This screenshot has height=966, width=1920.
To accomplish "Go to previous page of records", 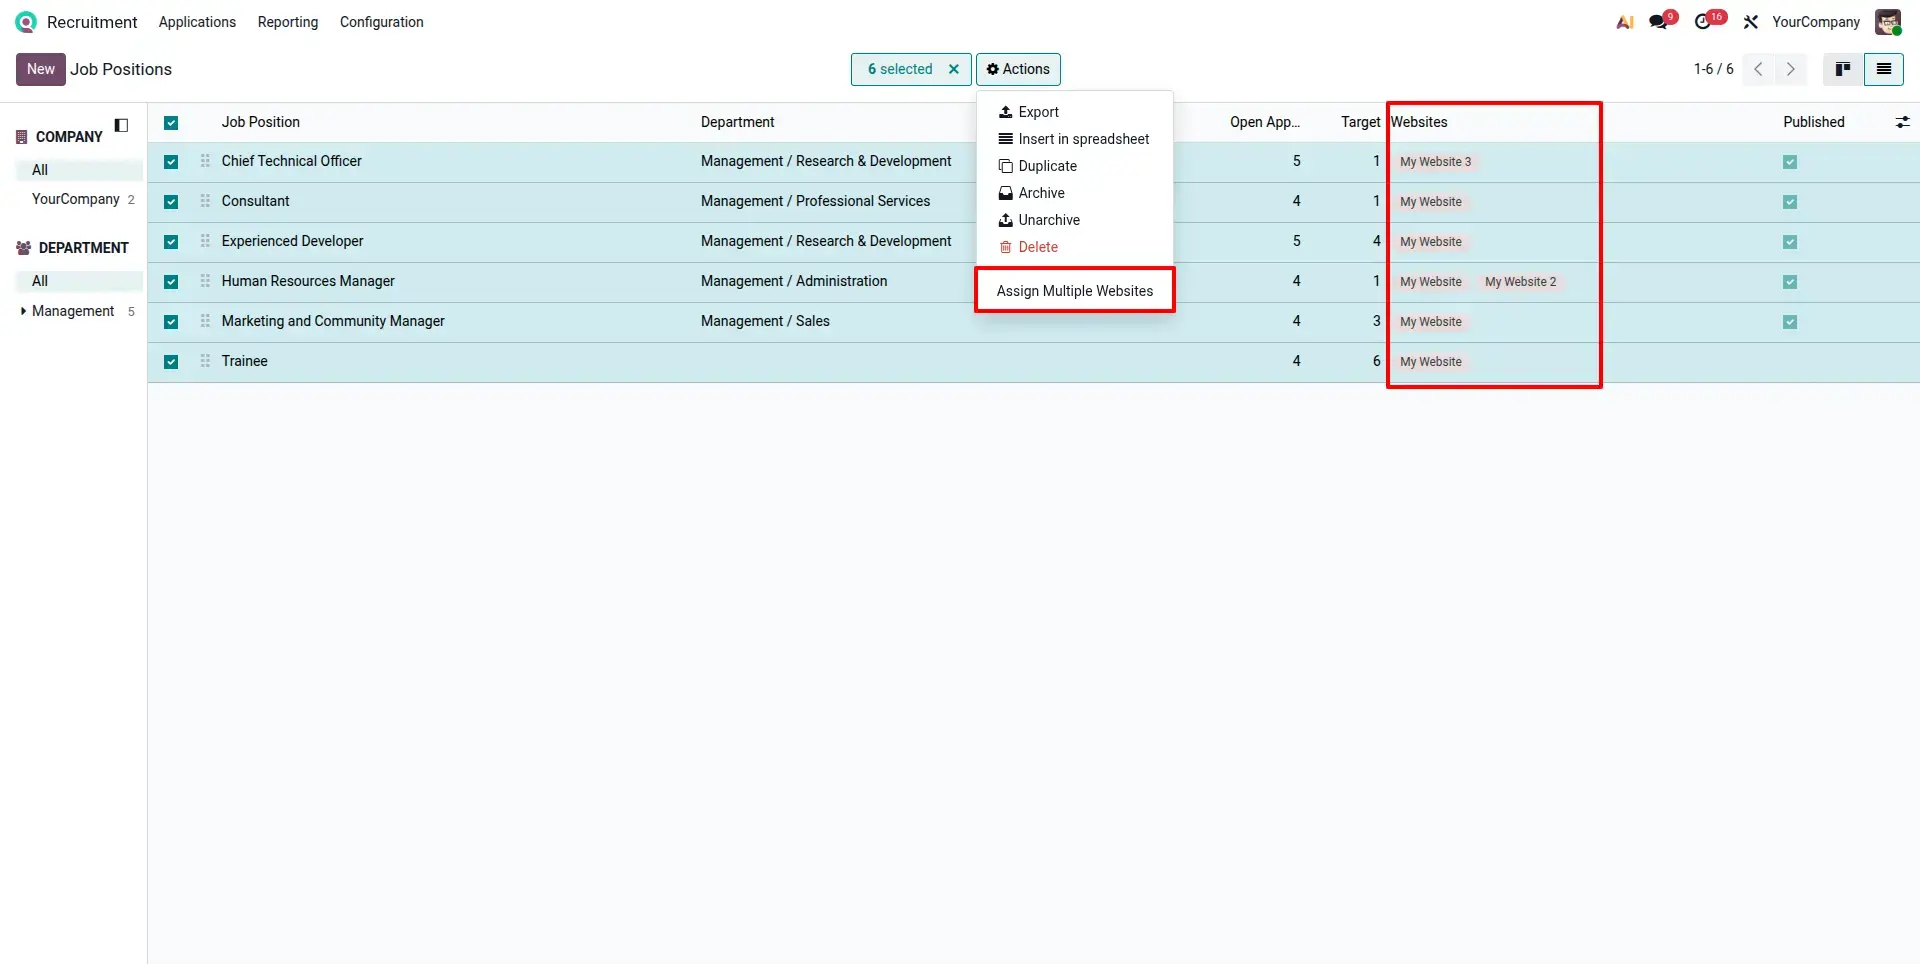I will pos(1758,69).
